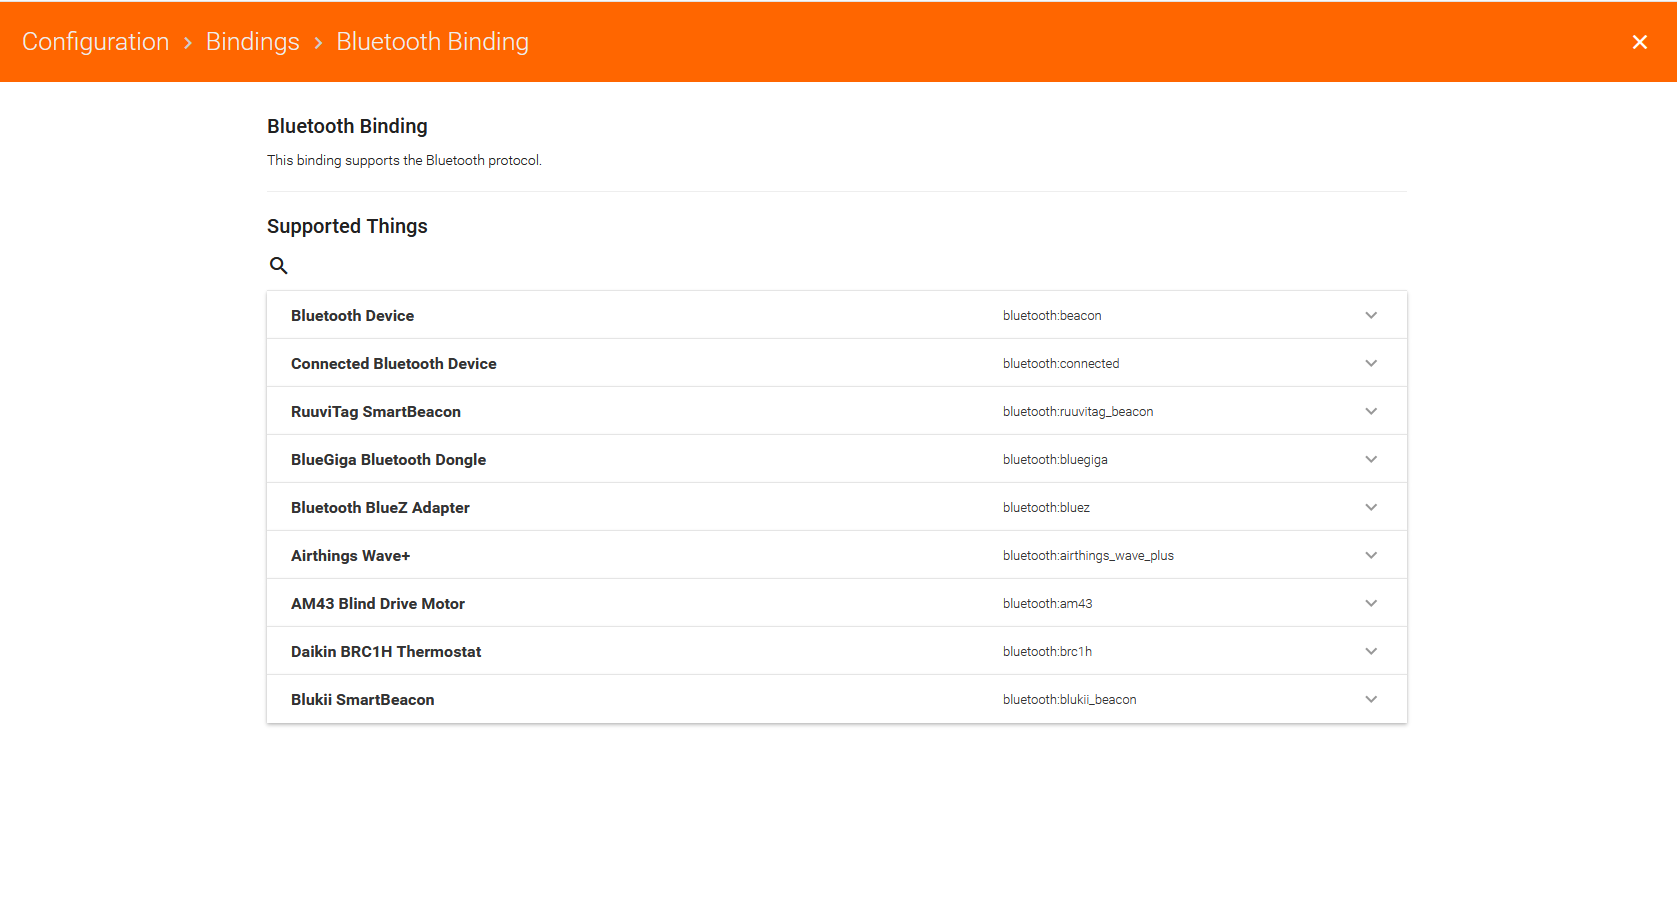The height and width of the screenshot is (924, 1677).
Task: Expand Blukii SmartBeacon chevron arrow
Action: click(1371, 700)
